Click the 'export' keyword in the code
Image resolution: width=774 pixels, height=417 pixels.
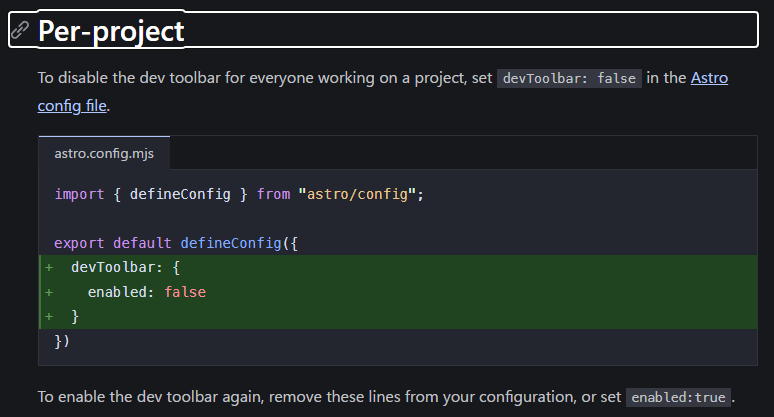tap(79, 243)
